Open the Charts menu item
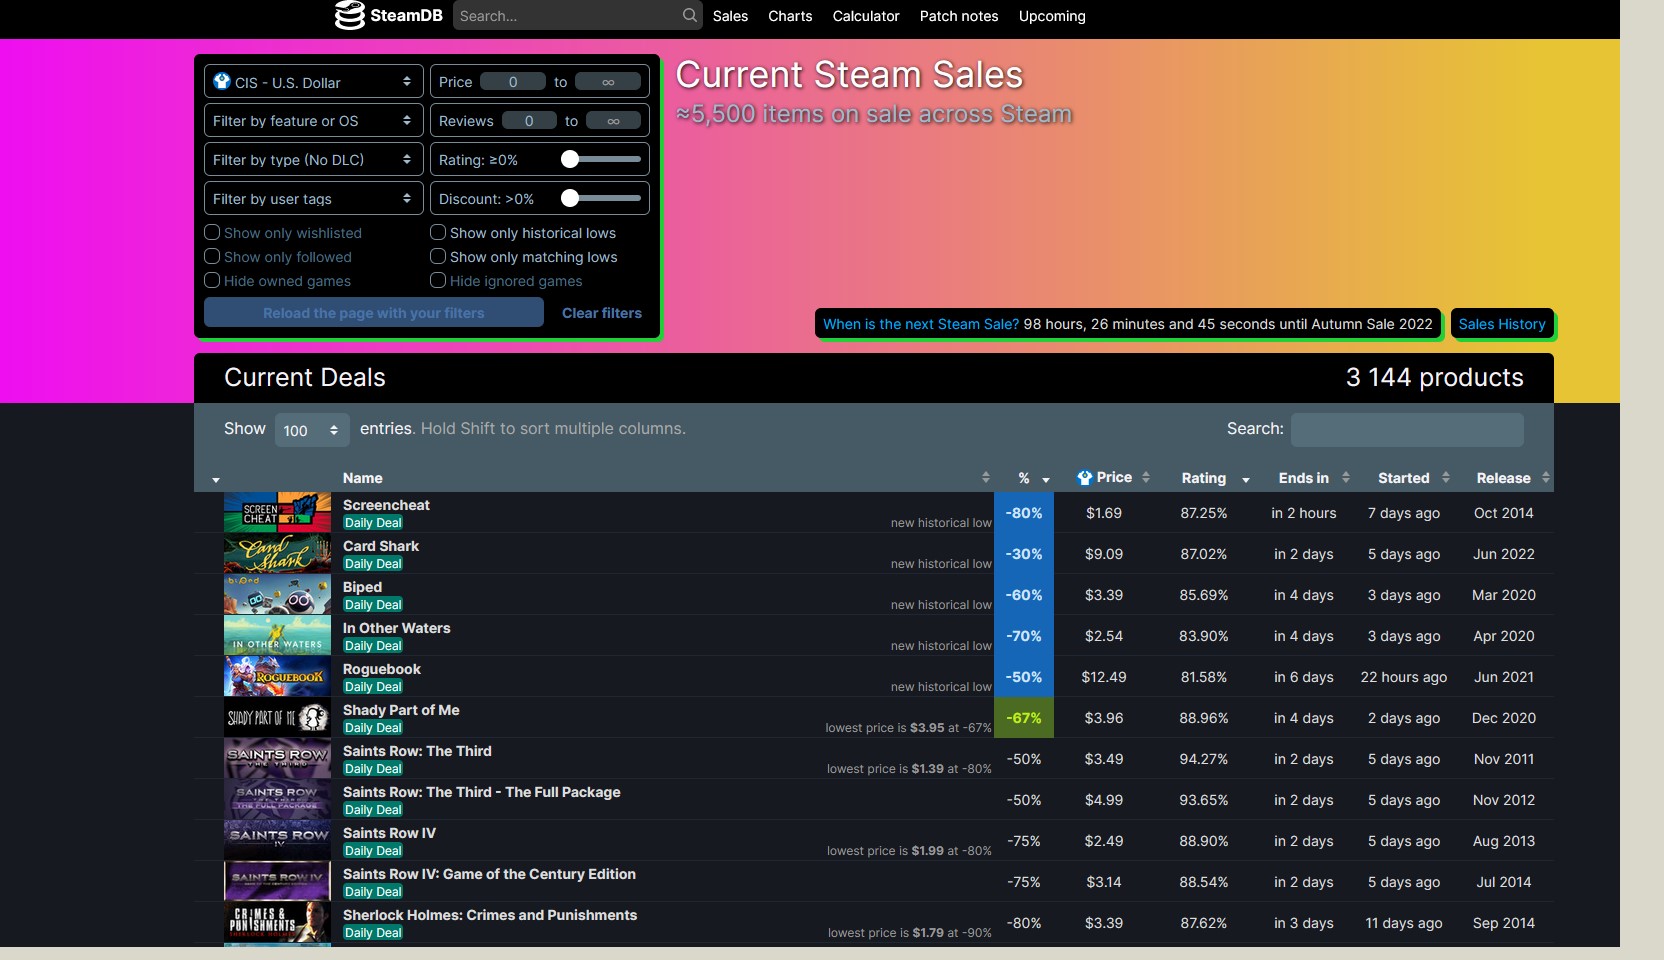Viewport: 1664px width, 960px height. click(x=790, y=16)
